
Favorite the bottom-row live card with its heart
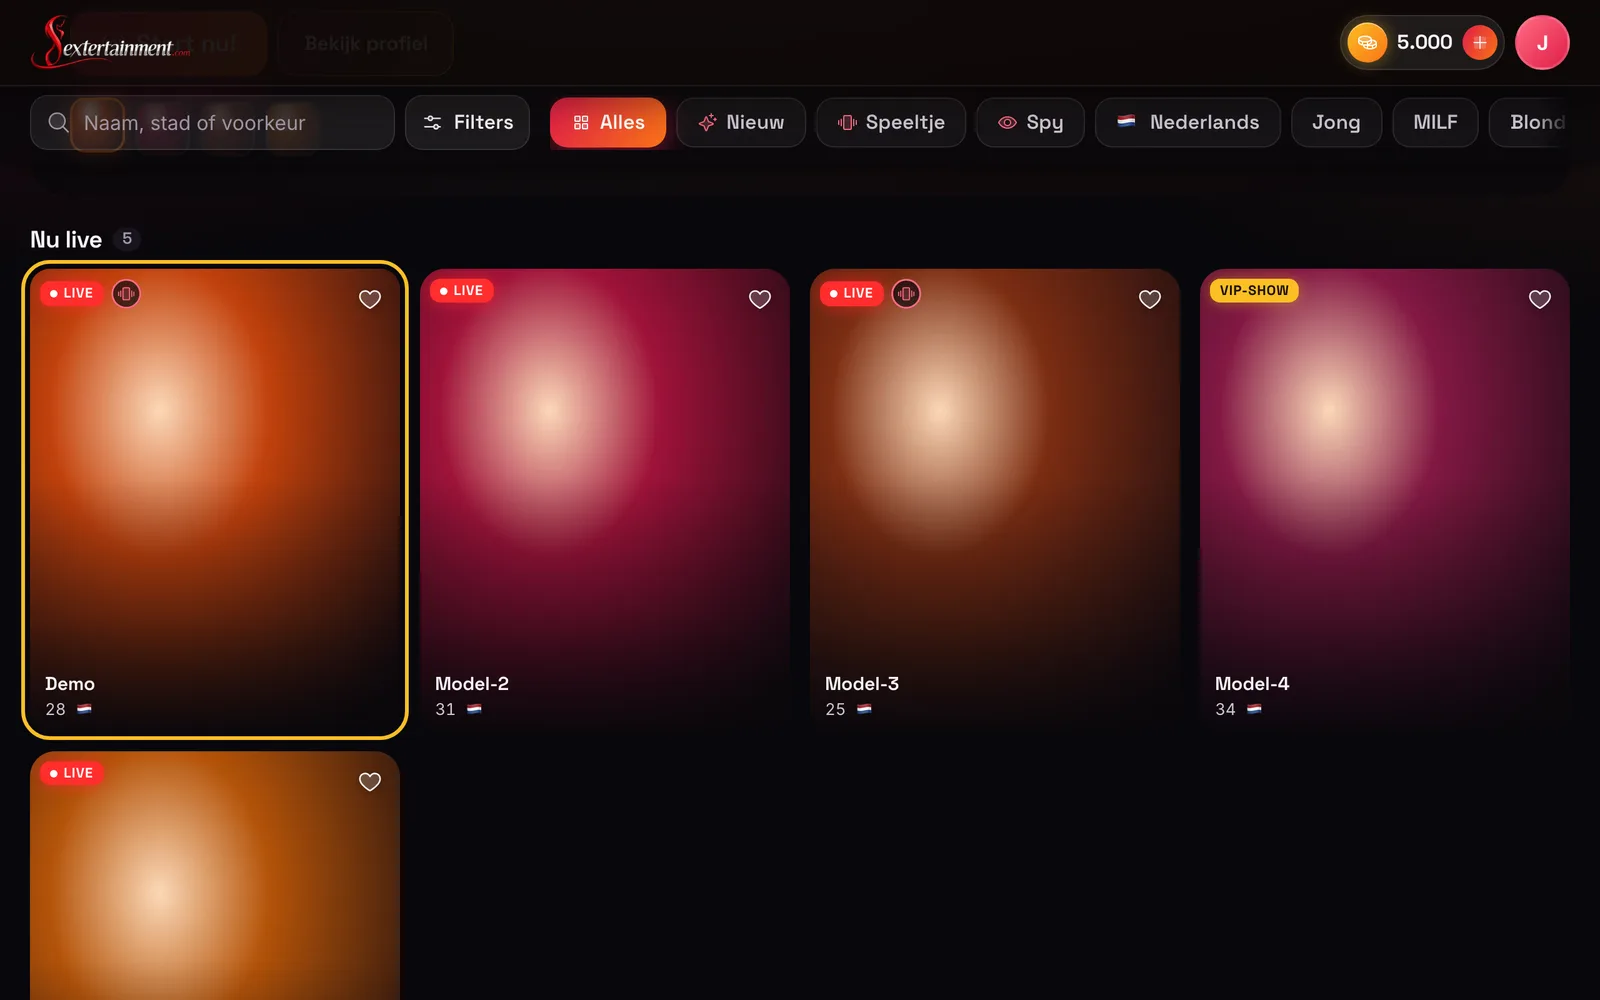click(370, 782)
